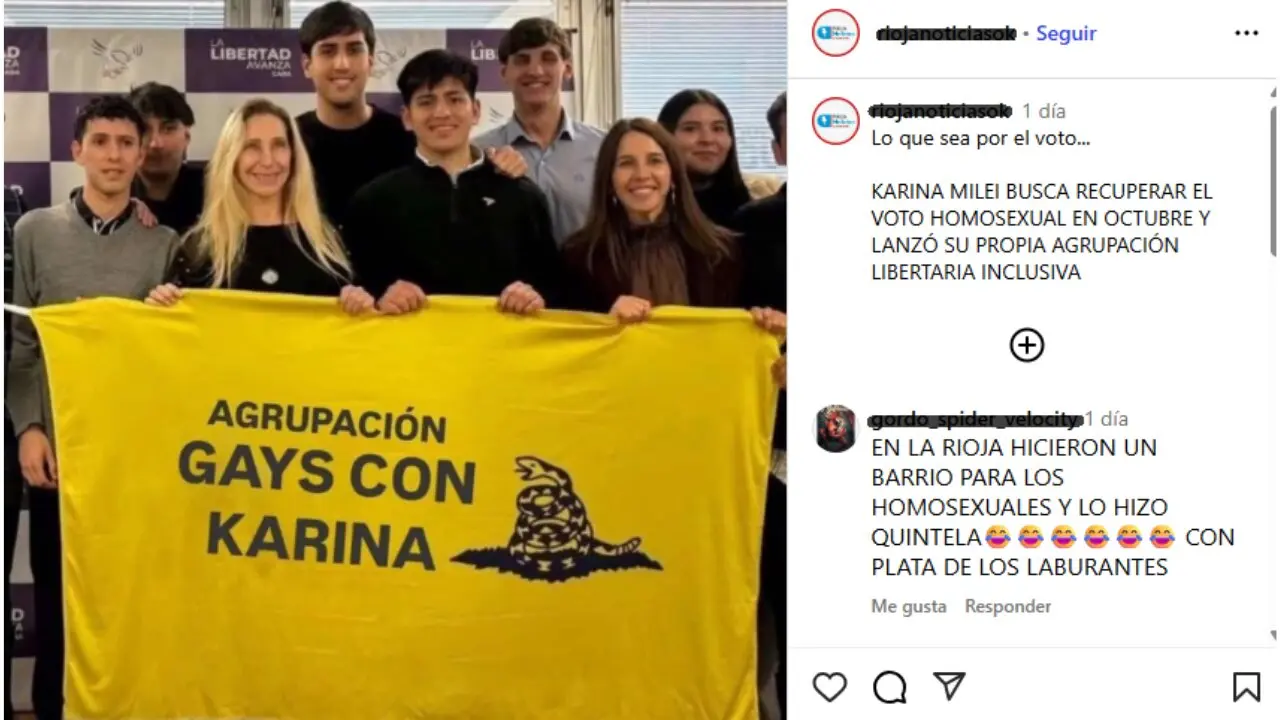Open the caption author's username link
This screenshot has height=720, width=1280.
(x=941, y=110)
